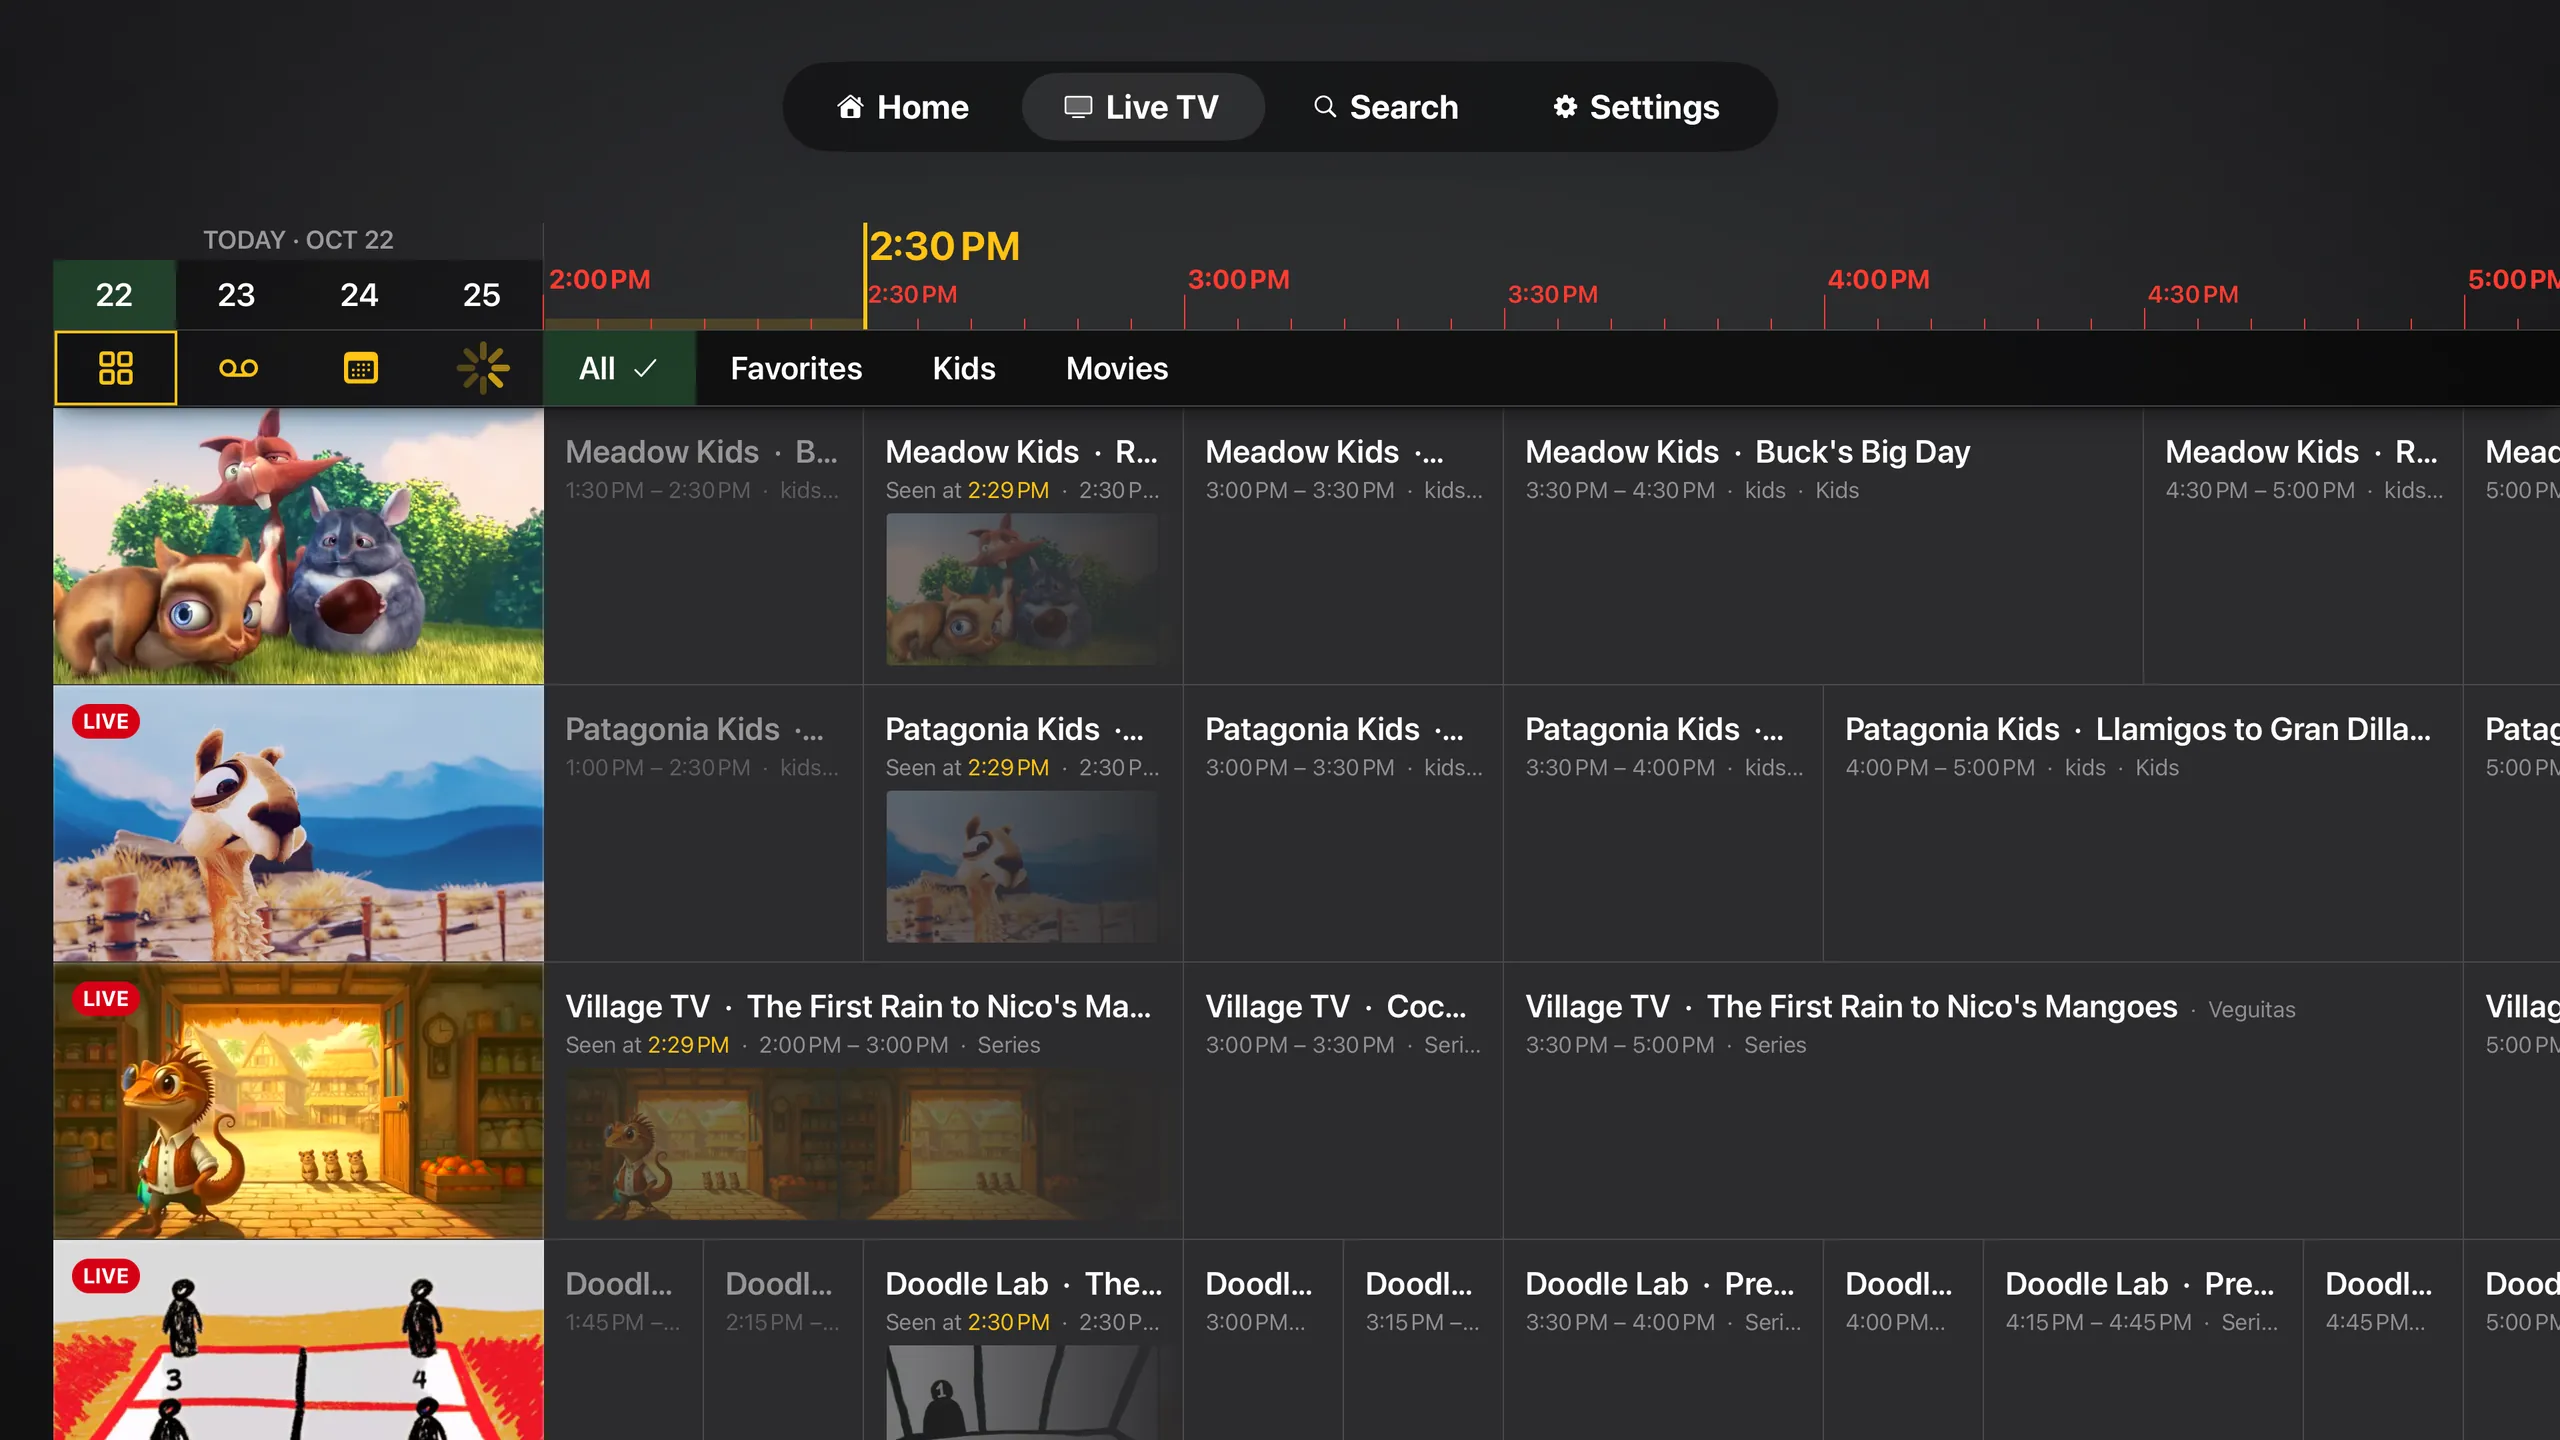Image resolution: width=2560 pixels, height=1440 pixels.
Task: Select Patagonia Kids 1:00PM – 2:30PM past program
Action: (x=703, y=824)
